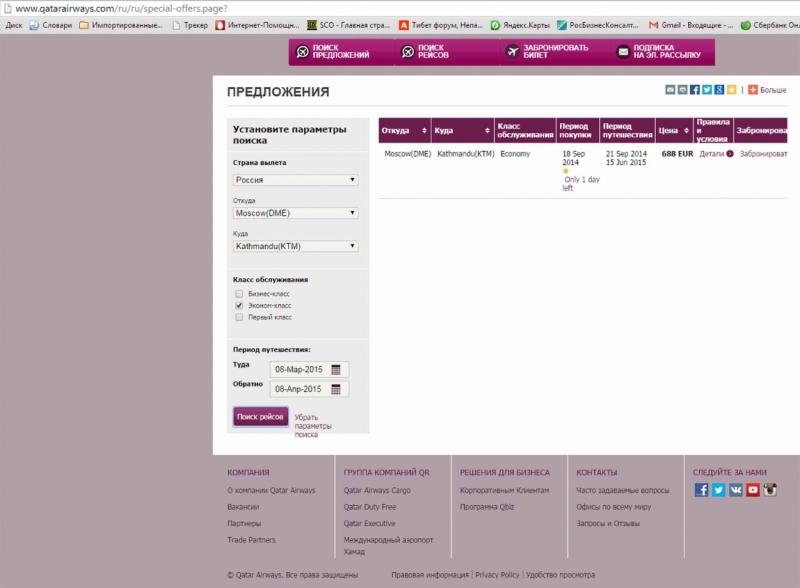Click the email share icon beside Предложения heading
800x588 pixels.
pos(670,90)
